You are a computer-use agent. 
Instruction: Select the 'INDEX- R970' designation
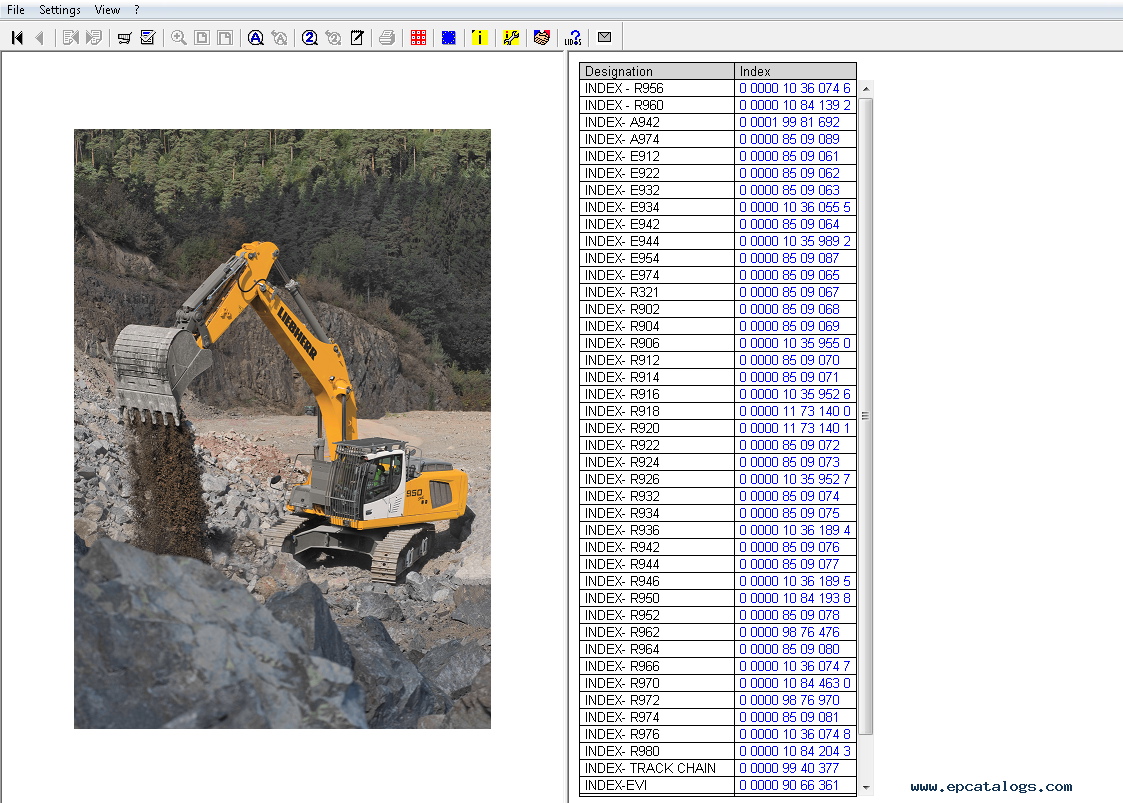pos(622,683)
